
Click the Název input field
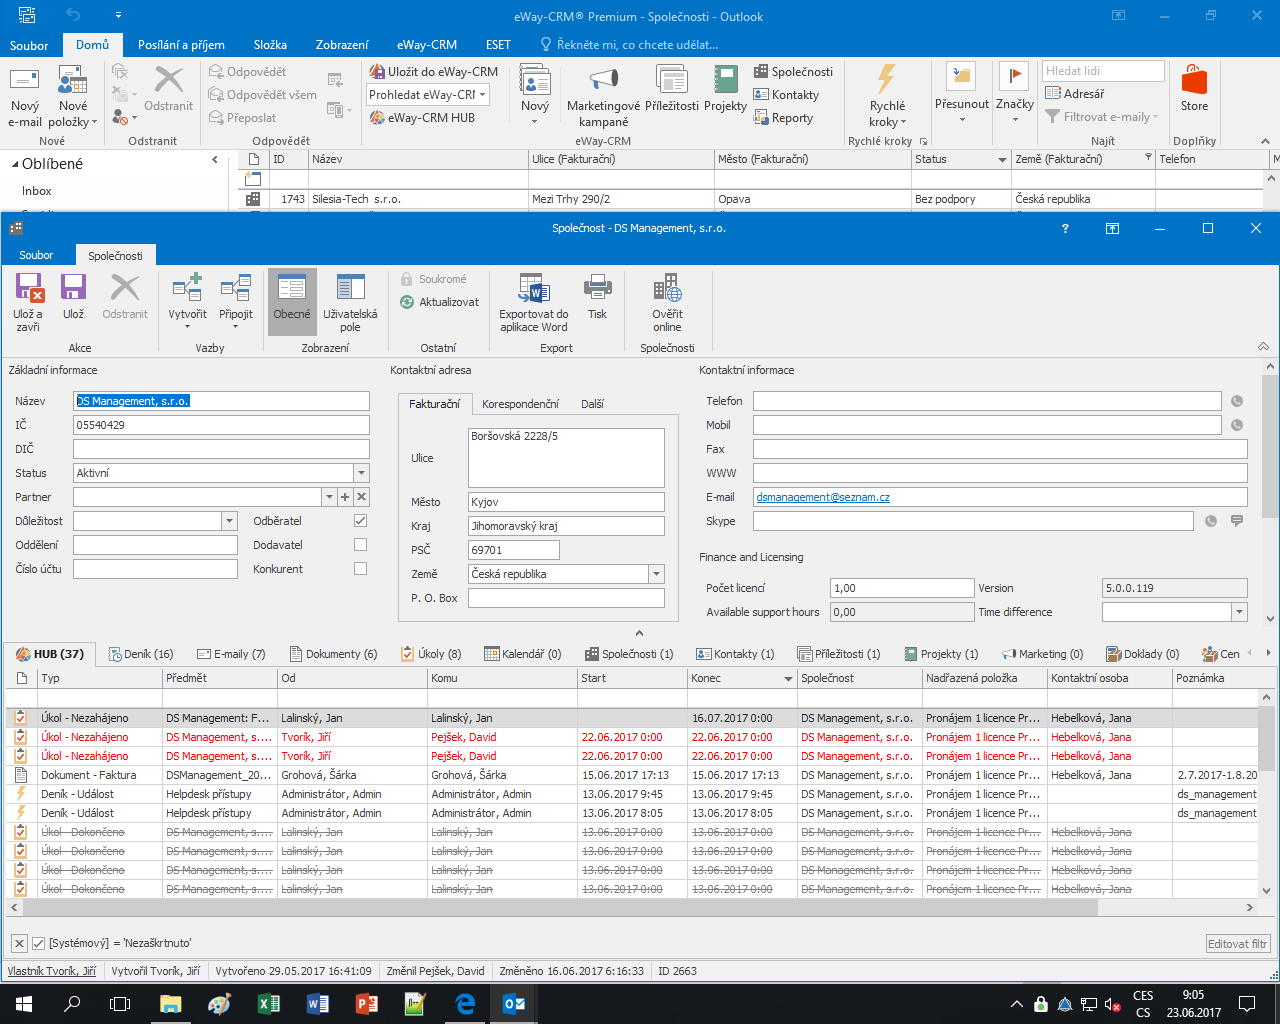(221, 401)
